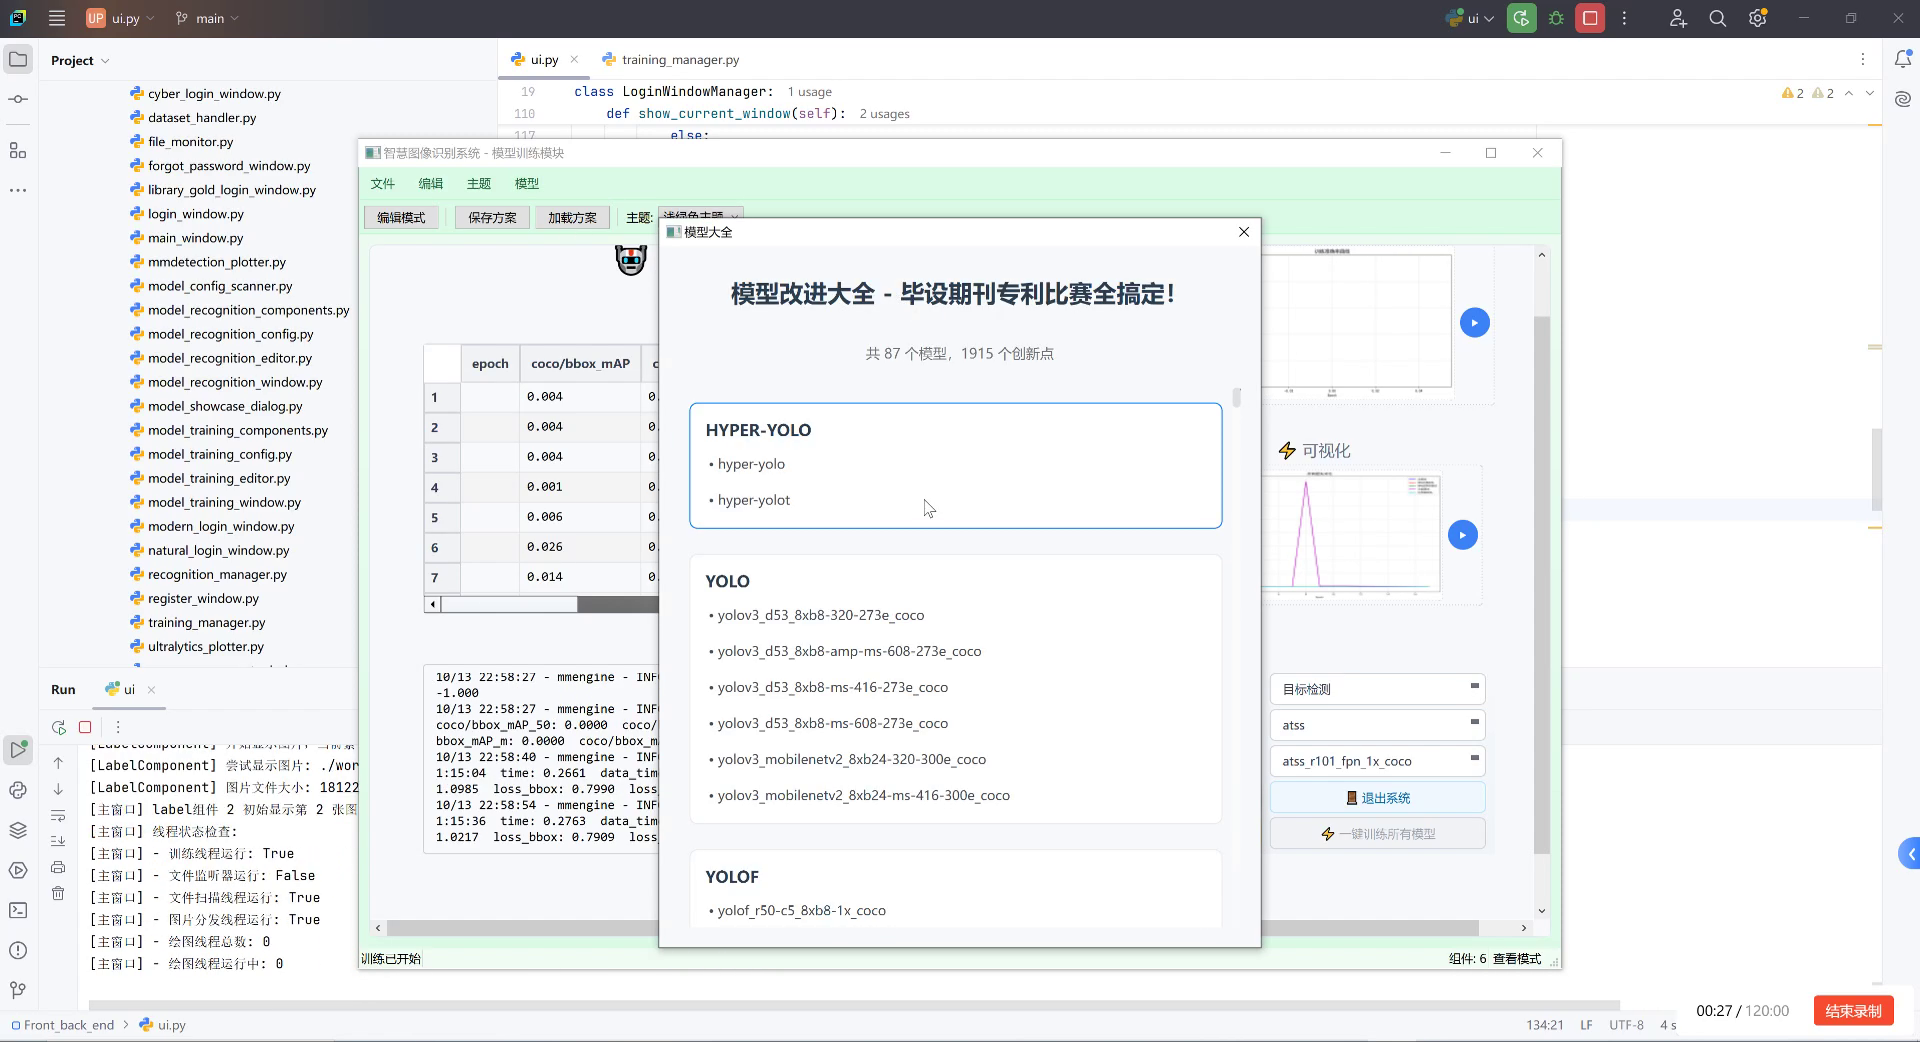Image resolution: width=1920 pixels, height=1042 pixels.
Task: Click the training window vertical scrollbar
Action: click(x=1541, y=585)
